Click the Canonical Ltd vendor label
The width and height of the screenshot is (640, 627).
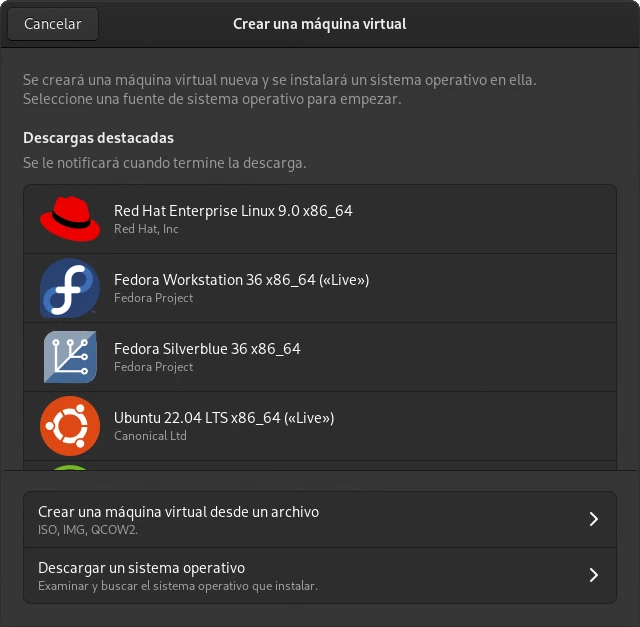pyautogui.click(x=152, y=436)
